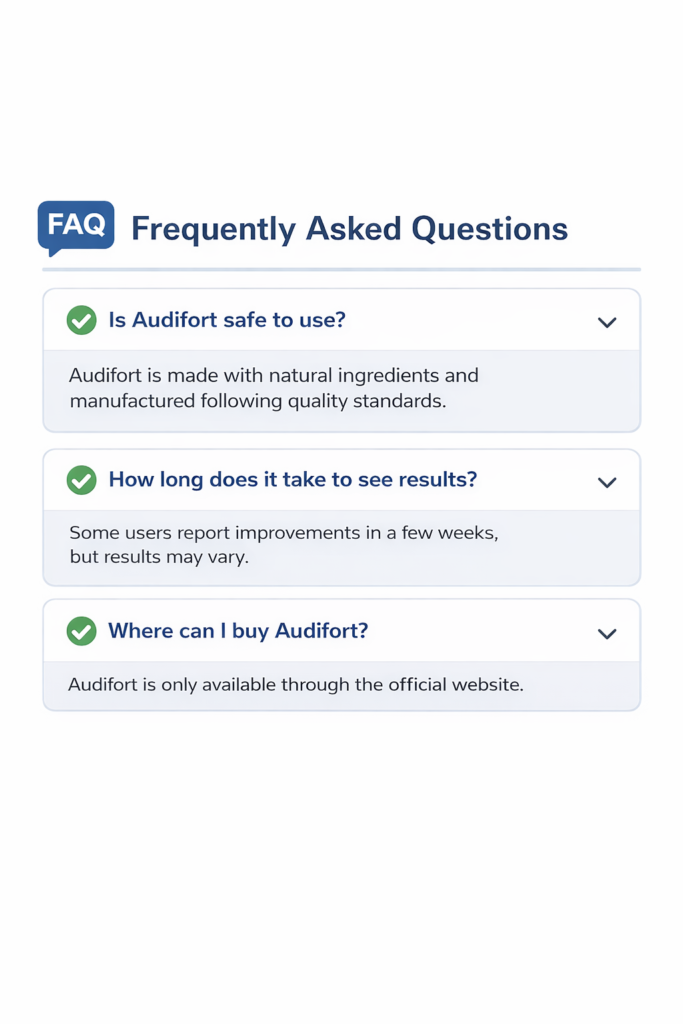683x1024 pixels.
Task: Click the blue FAQ speech bubble icon
Action: point(76,225)
